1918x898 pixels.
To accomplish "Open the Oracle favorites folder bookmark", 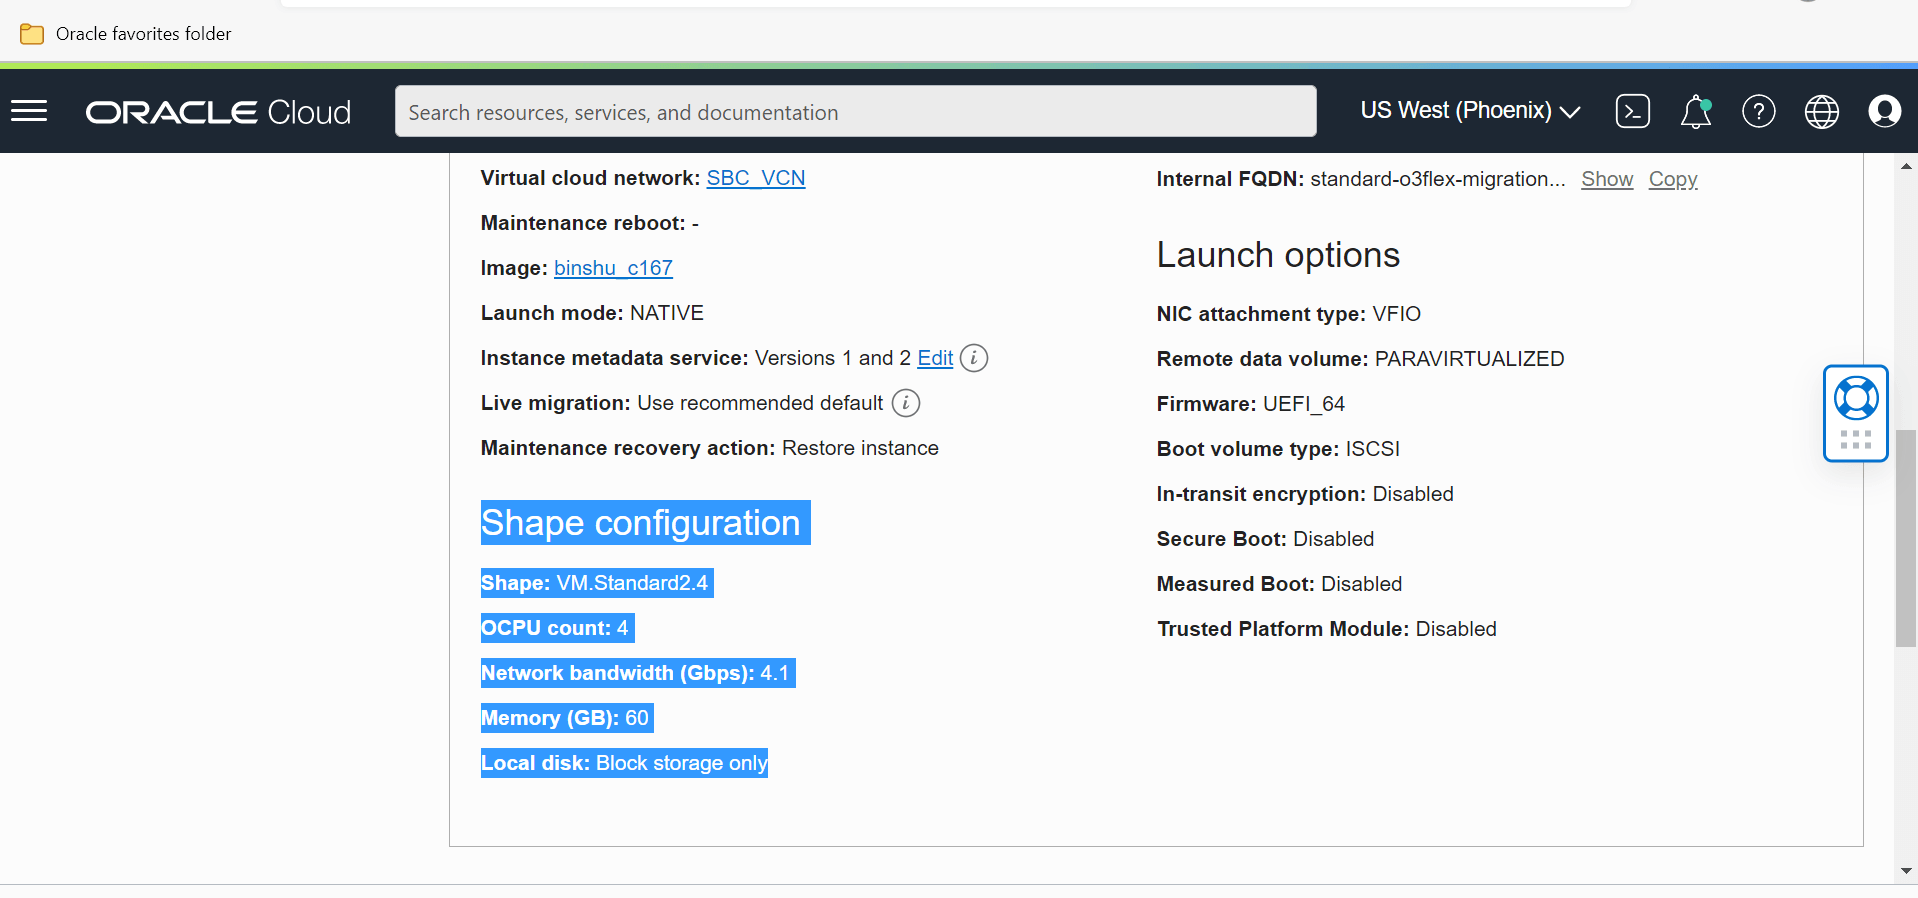I will pos(126,34).
